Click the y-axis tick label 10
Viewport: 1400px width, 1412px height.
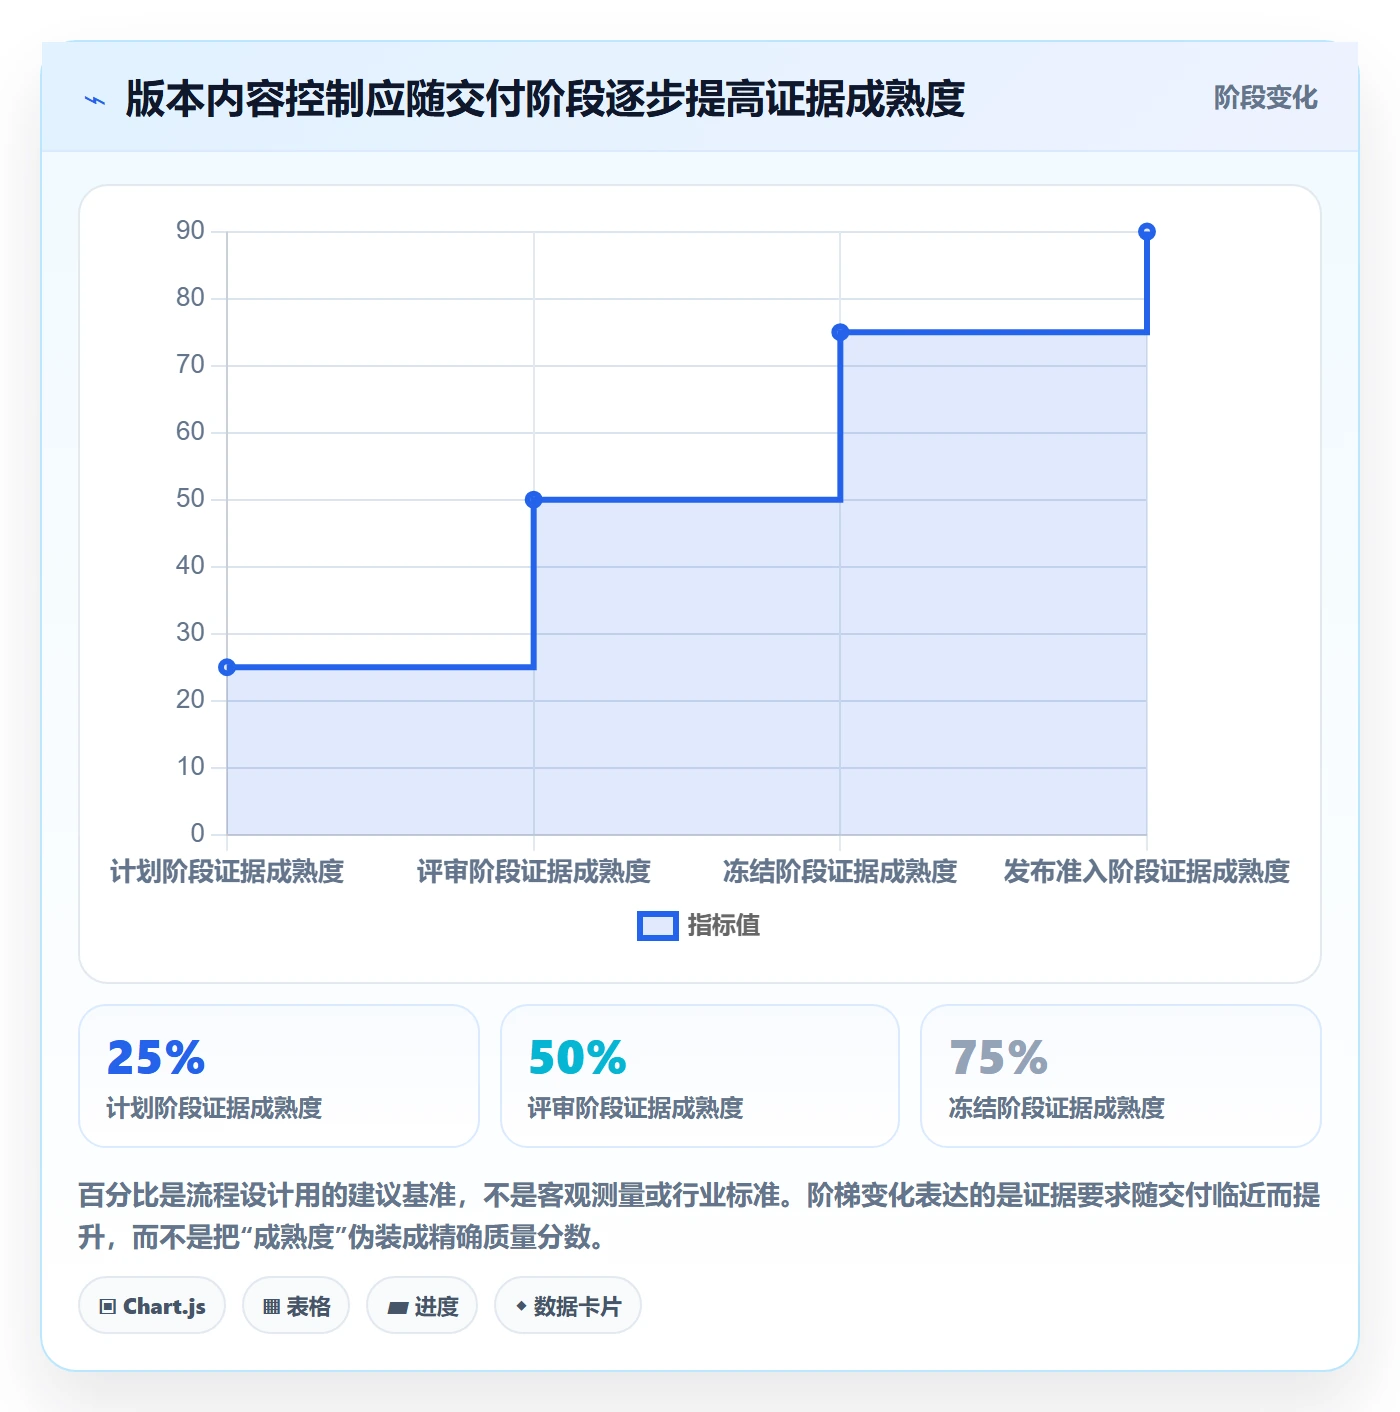tap(190, 767)
